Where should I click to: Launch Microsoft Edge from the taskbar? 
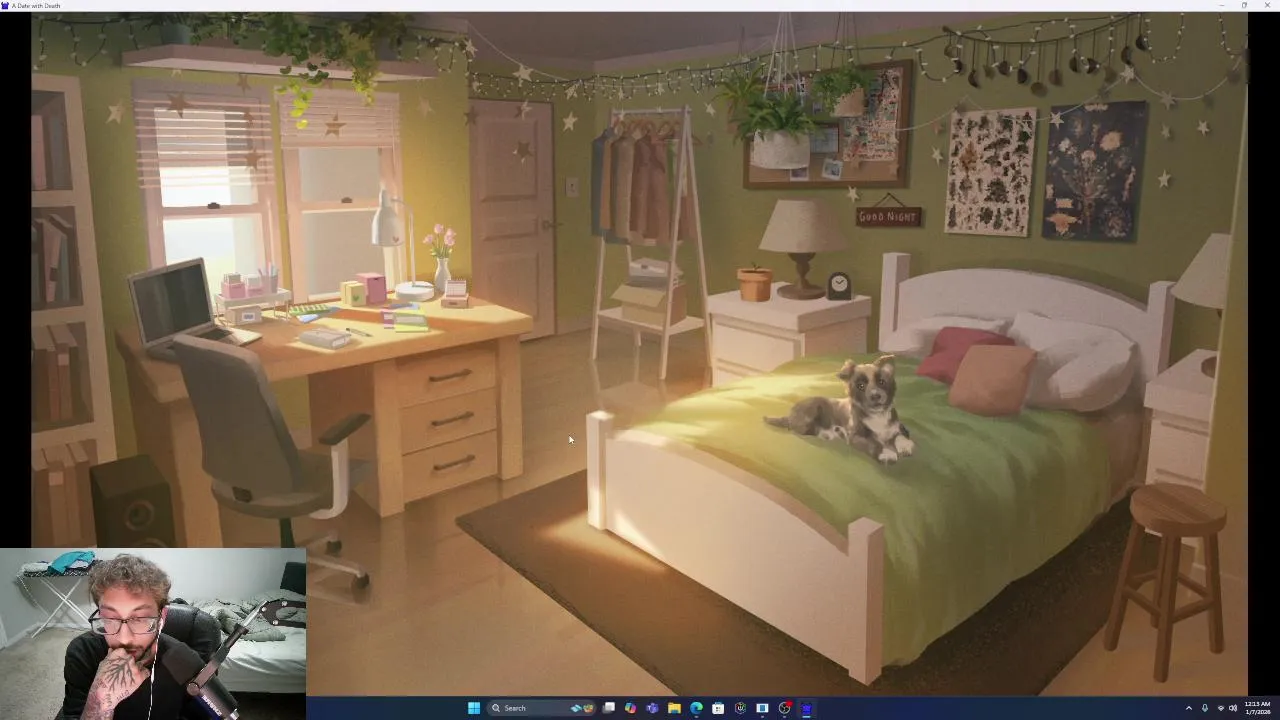tap(696, 708)
